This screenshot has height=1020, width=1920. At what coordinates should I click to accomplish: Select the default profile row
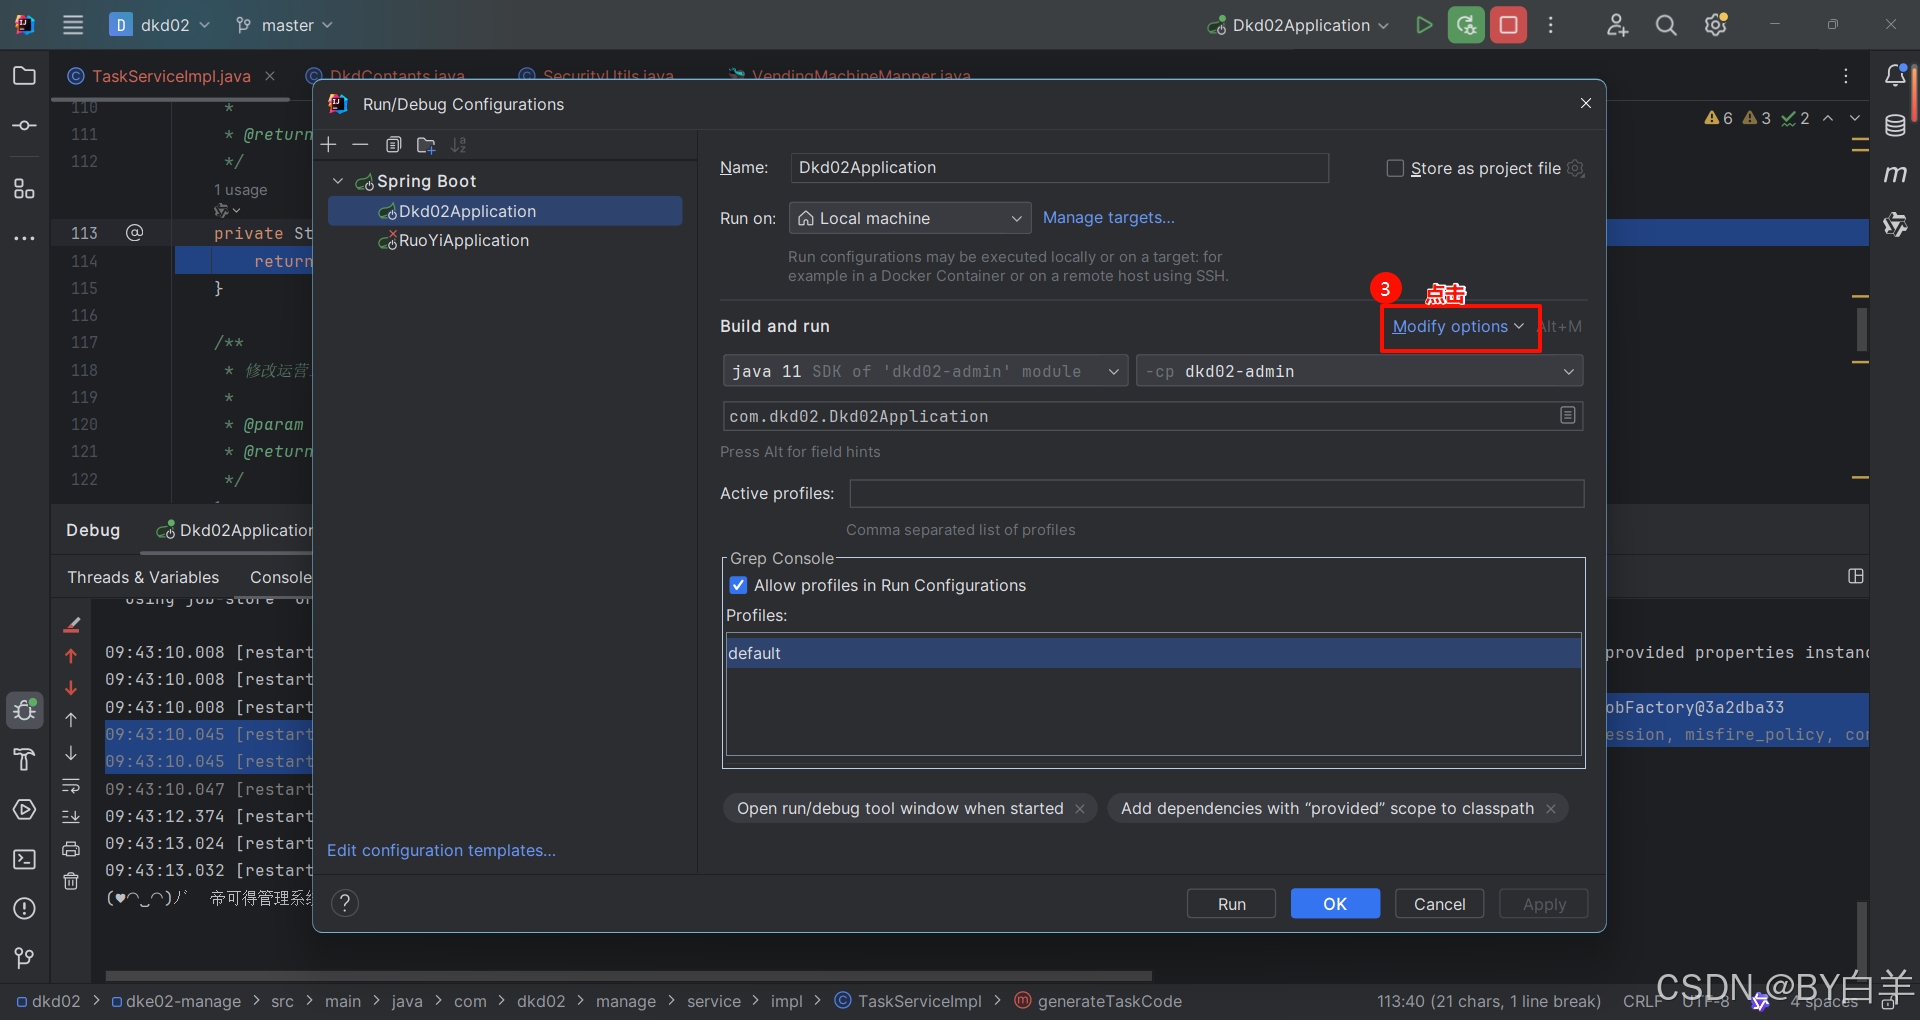click(x=1153, y=653)
